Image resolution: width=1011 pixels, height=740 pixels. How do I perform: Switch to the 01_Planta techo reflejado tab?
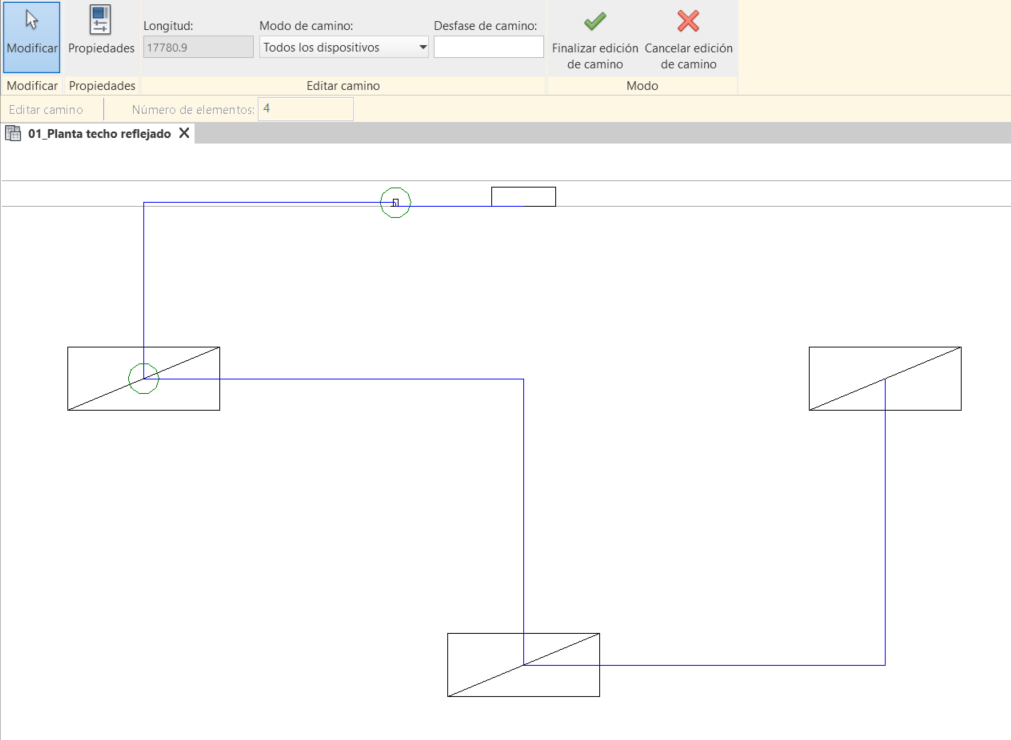99,133
